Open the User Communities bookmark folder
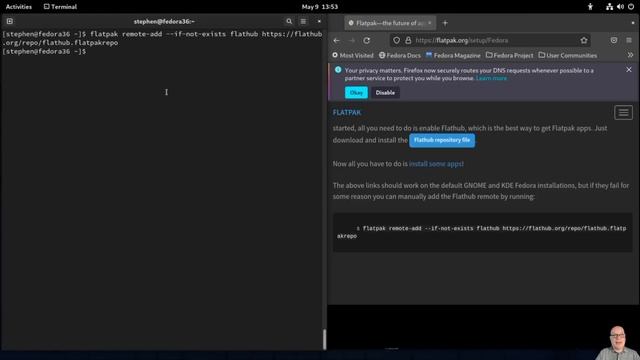This screenshot has width=640, height=360. [568, 56]
